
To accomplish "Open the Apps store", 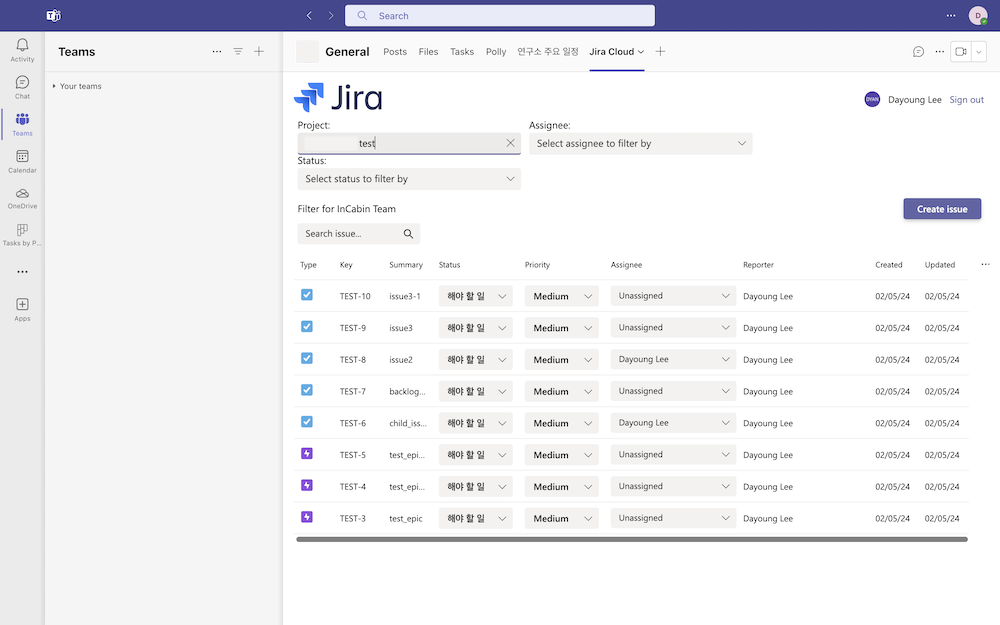I will tap(22, 309).
